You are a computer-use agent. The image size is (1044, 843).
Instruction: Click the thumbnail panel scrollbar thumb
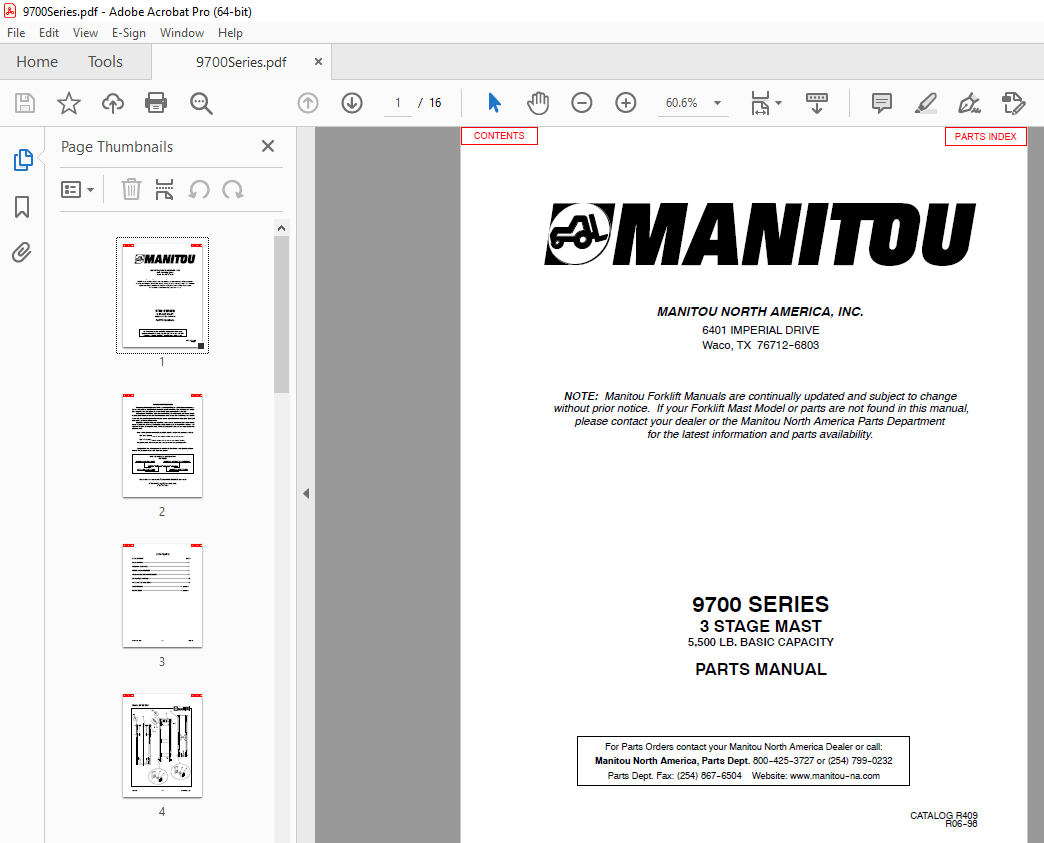[282, 314]
